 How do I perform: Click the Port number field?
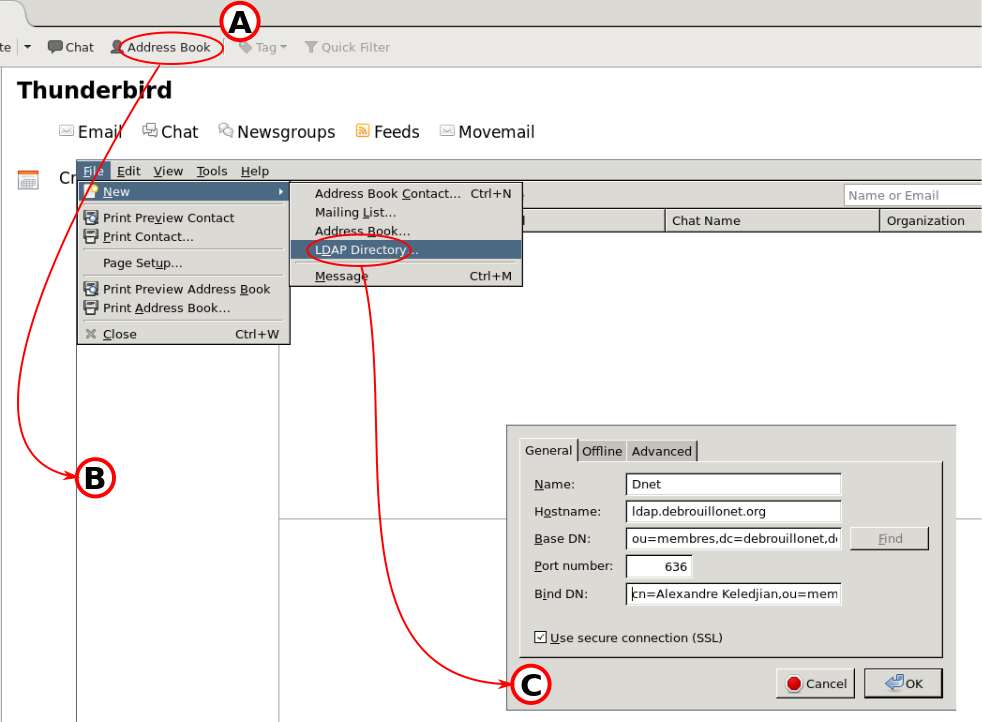659,566
